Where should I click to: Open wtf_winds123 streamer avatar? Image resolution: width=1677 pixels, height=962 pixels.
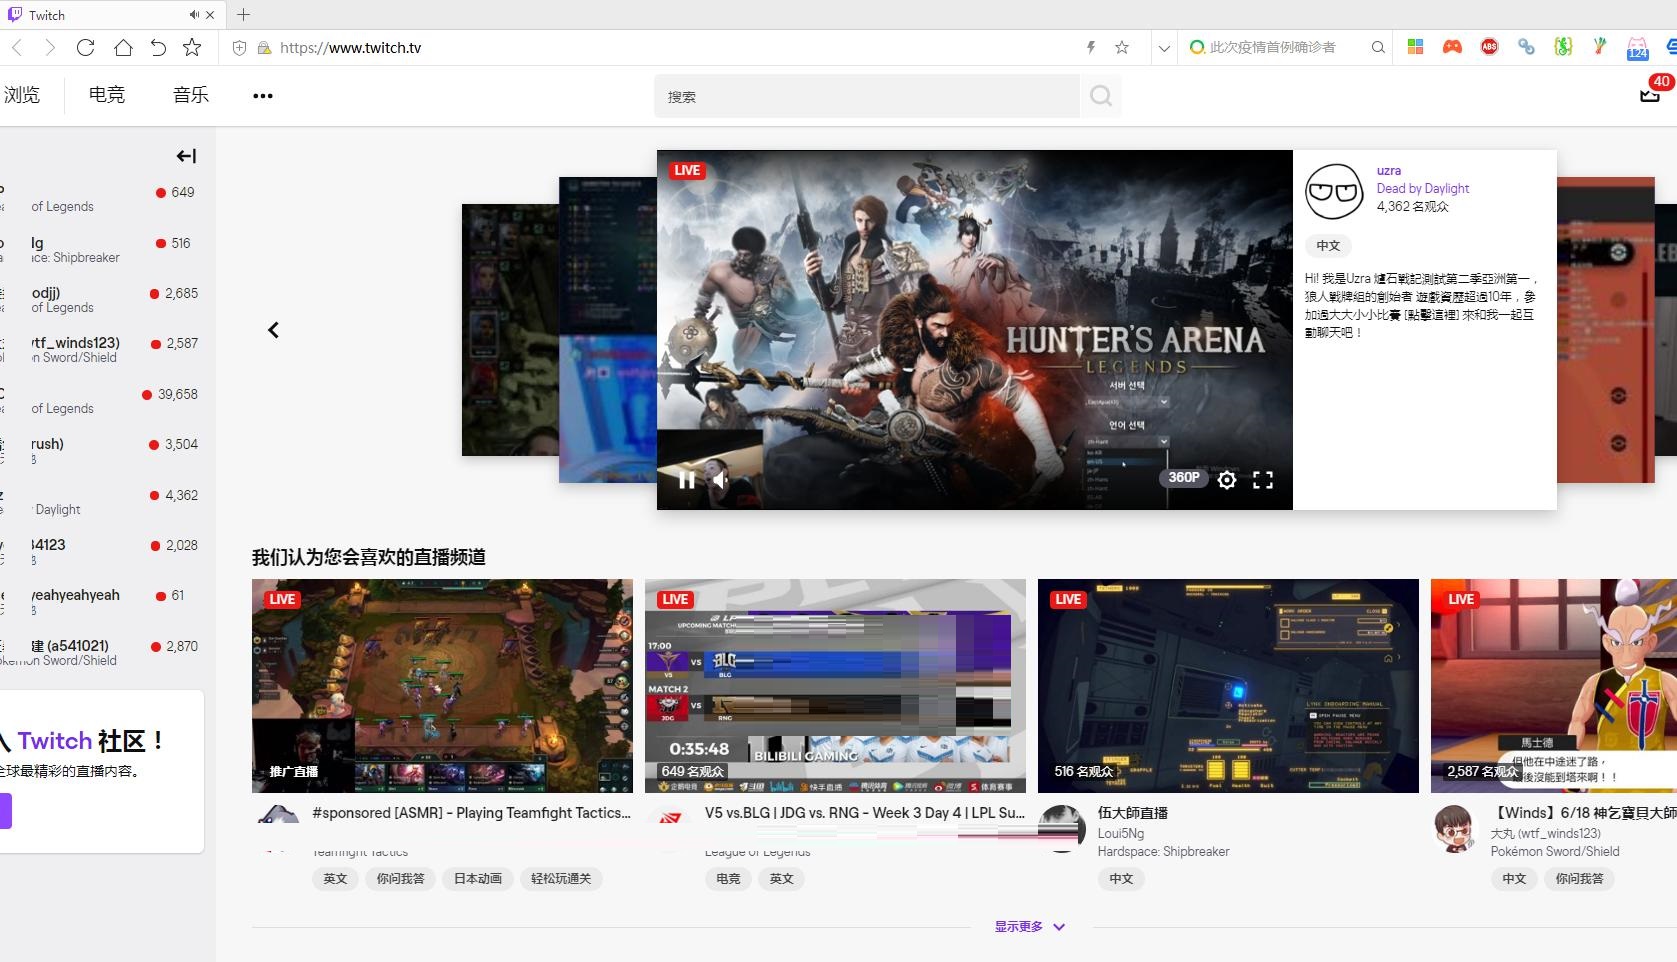(1454, 829)
